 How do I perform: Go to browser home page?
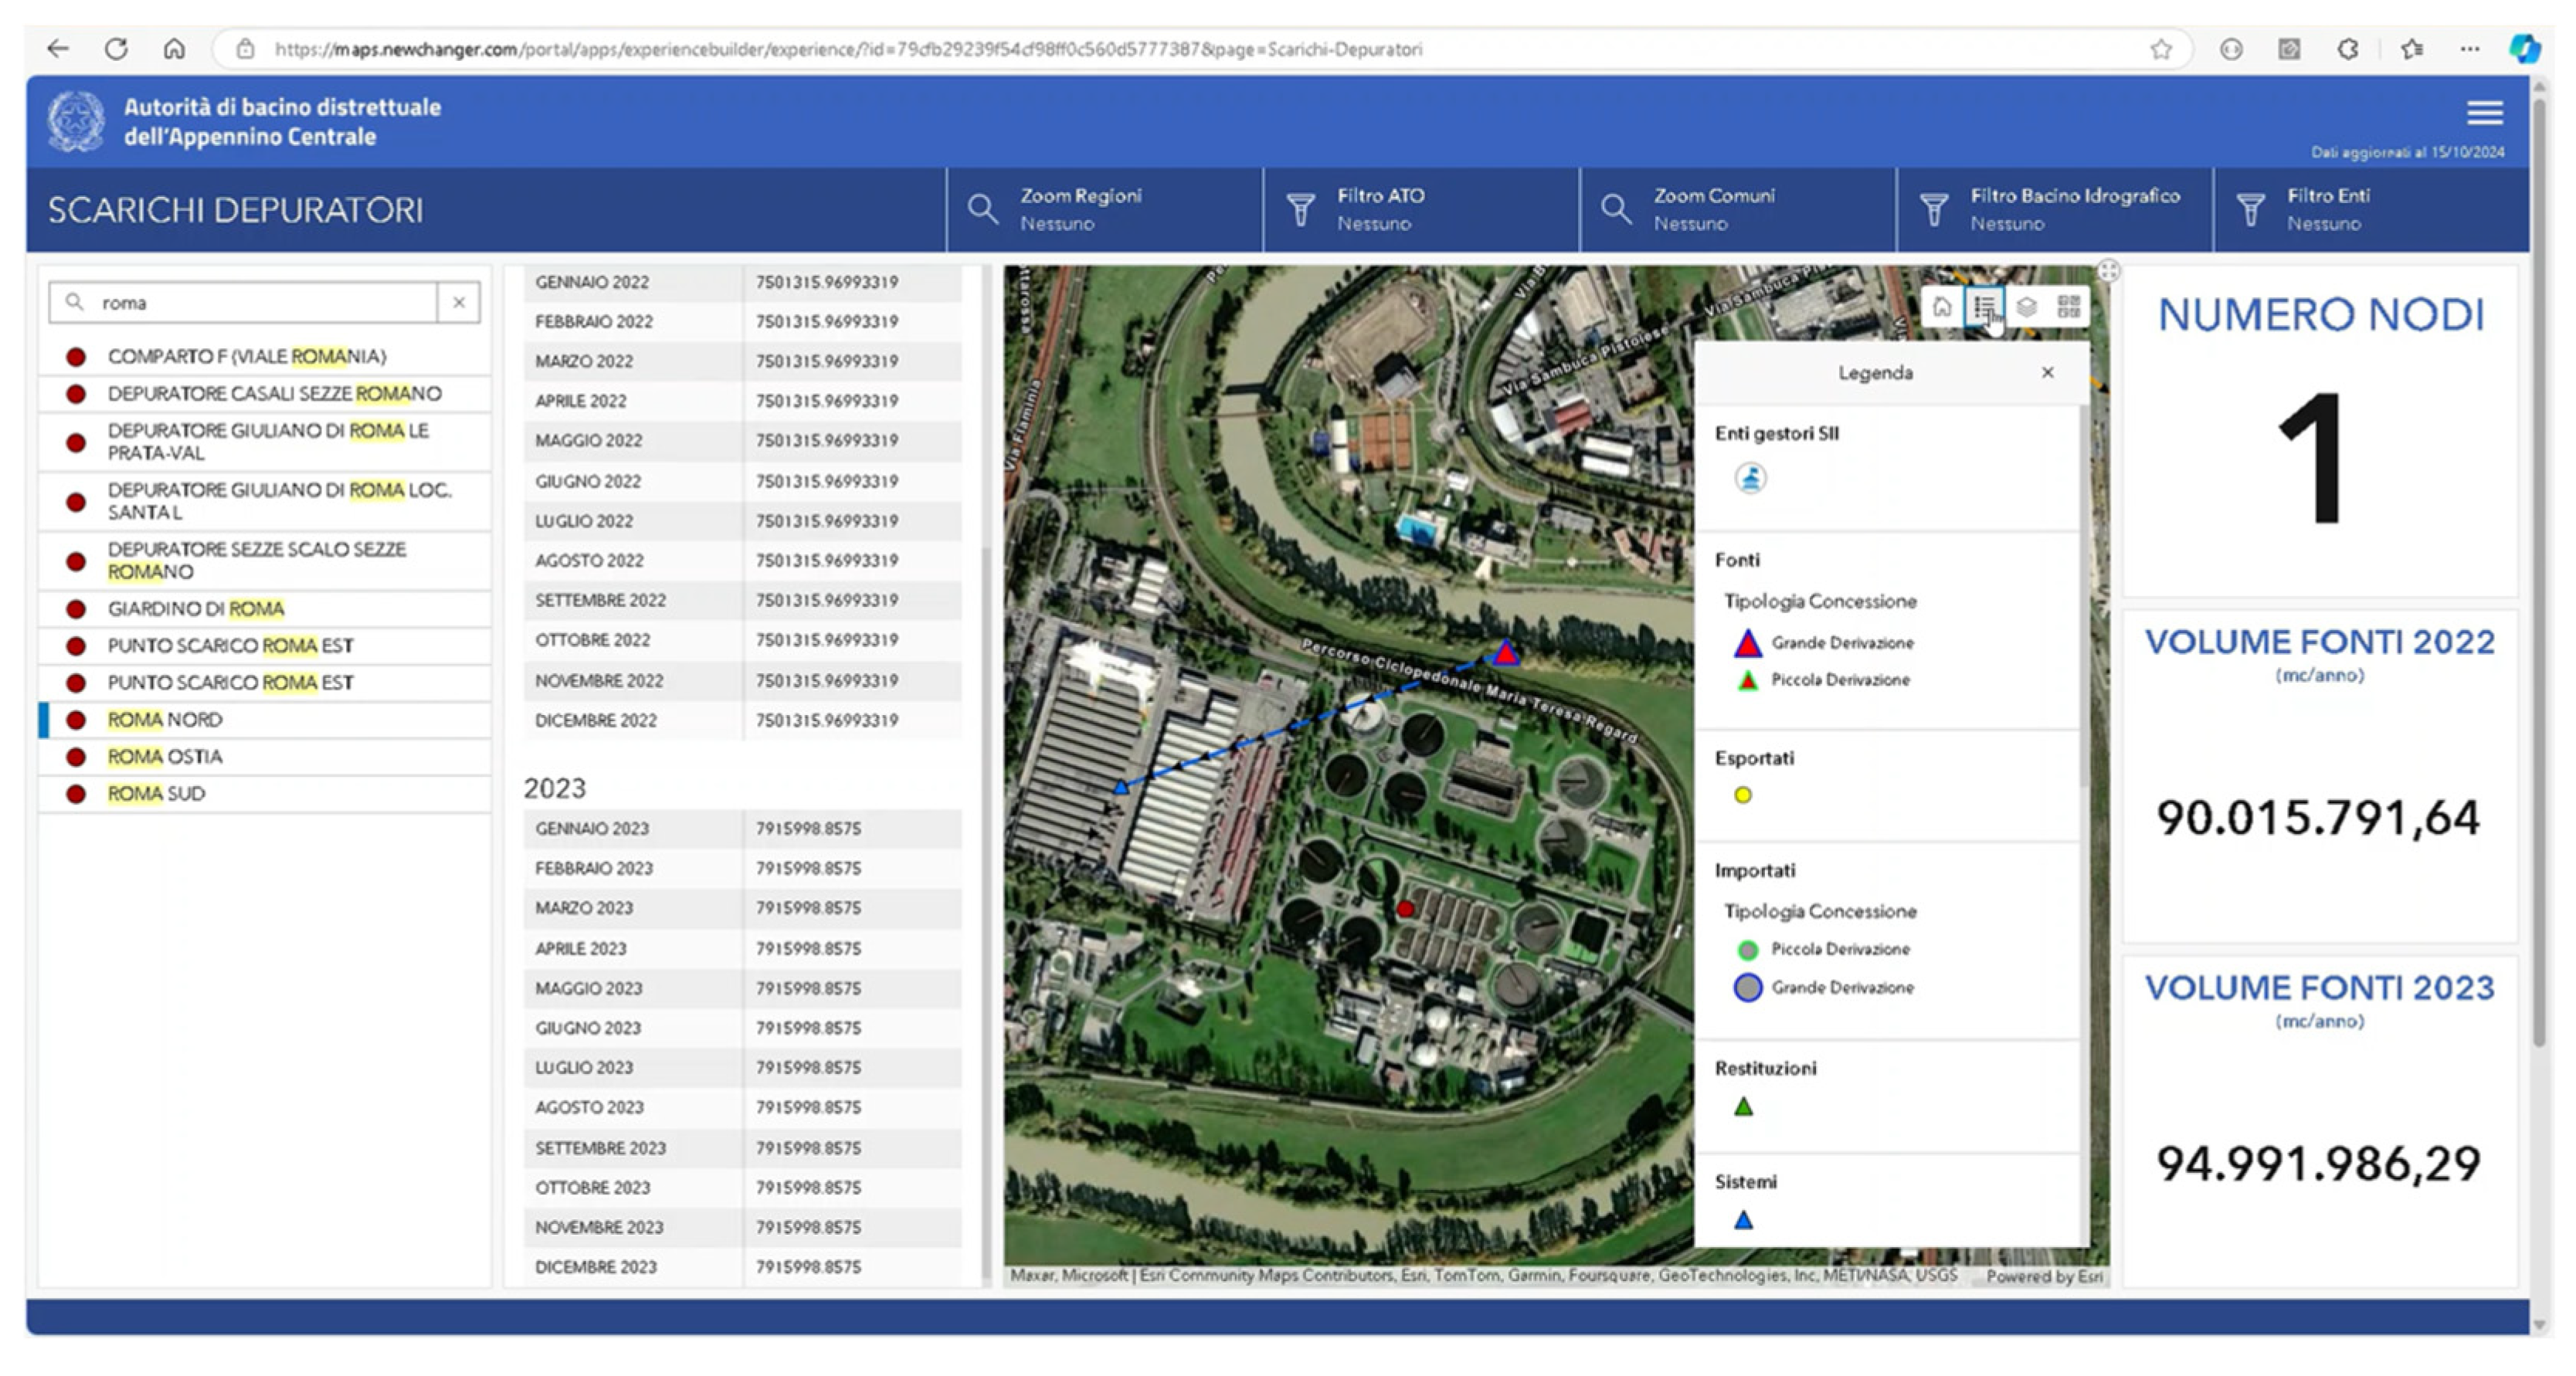pyautogui.click(x=174, y=48)
